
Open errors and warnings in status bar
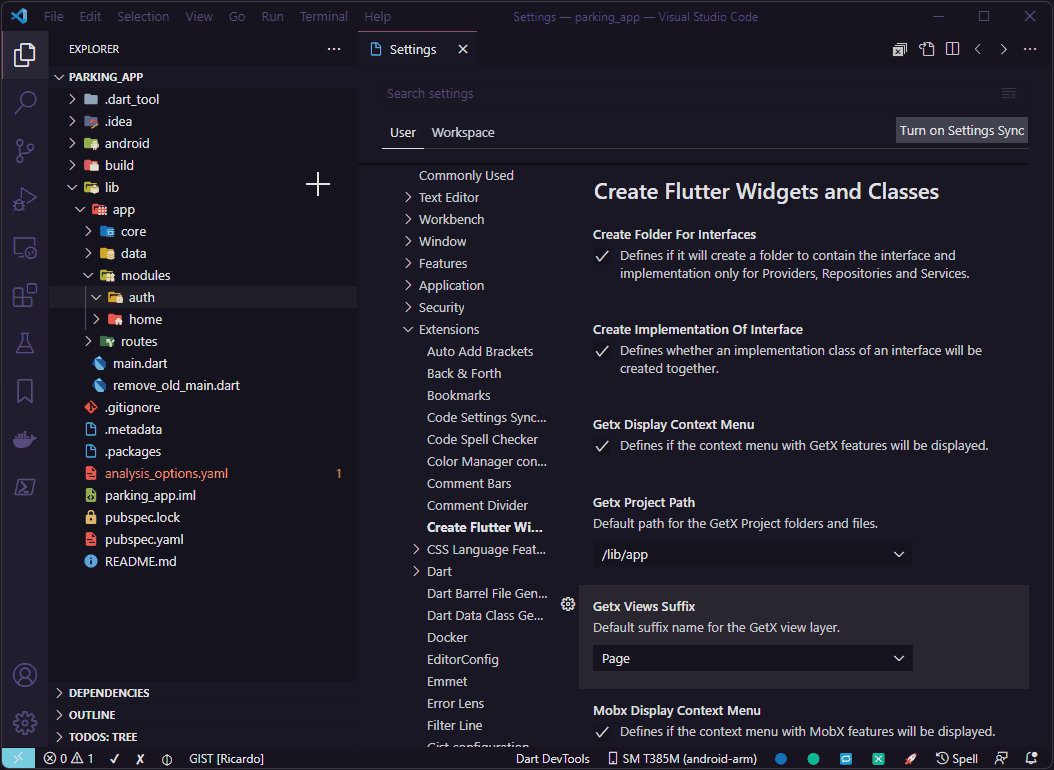point(69,759)
